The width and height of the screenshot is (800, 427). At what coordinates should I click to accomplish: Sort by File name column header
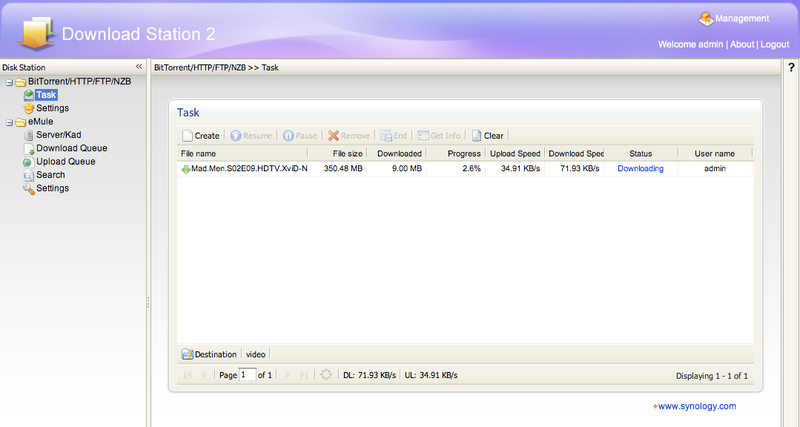tap(242, 154)
